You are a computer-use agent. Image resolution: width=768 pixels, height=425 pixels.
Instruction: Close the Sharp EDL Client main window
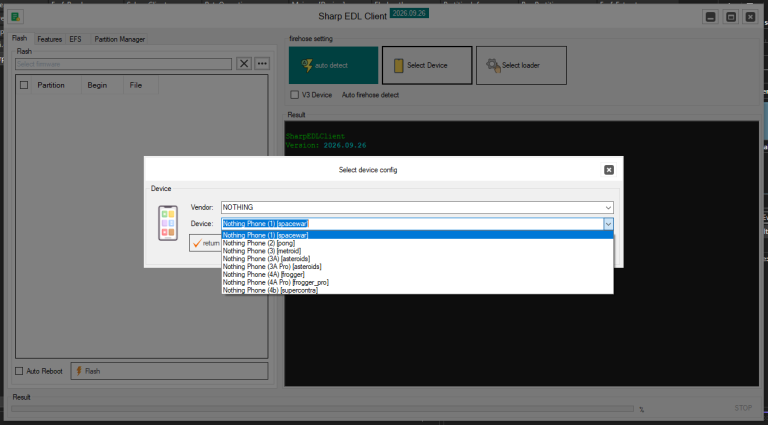point(750,17)
